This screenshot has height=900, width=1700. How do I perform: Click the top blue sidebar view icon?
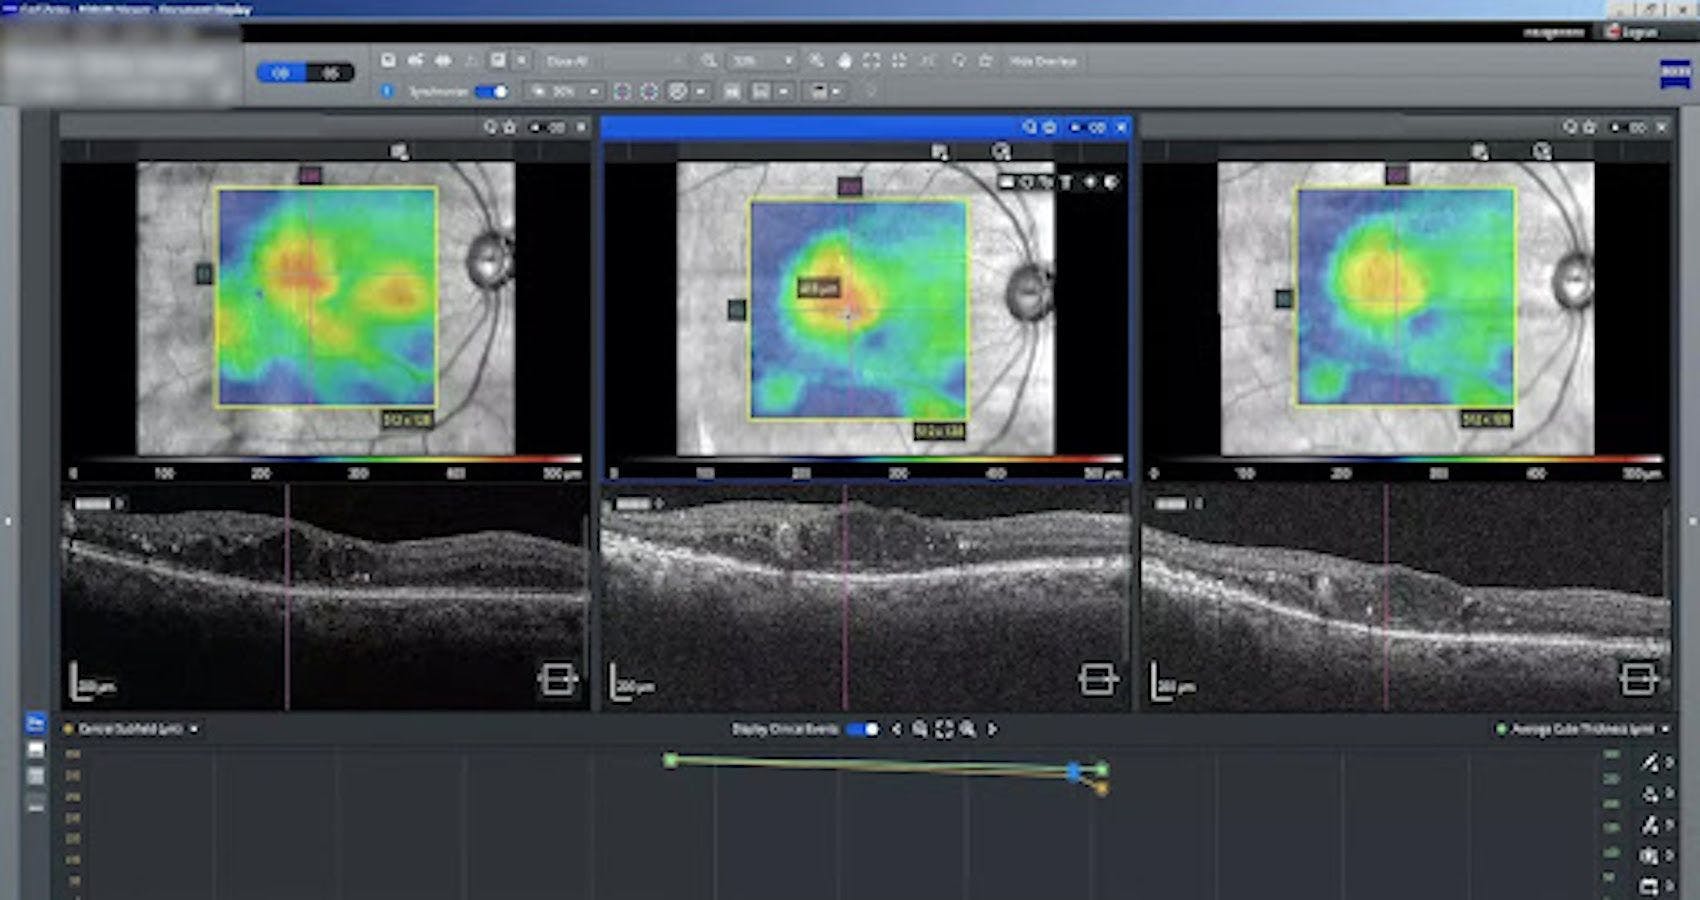pyautogui.click(x=36, y=722)
